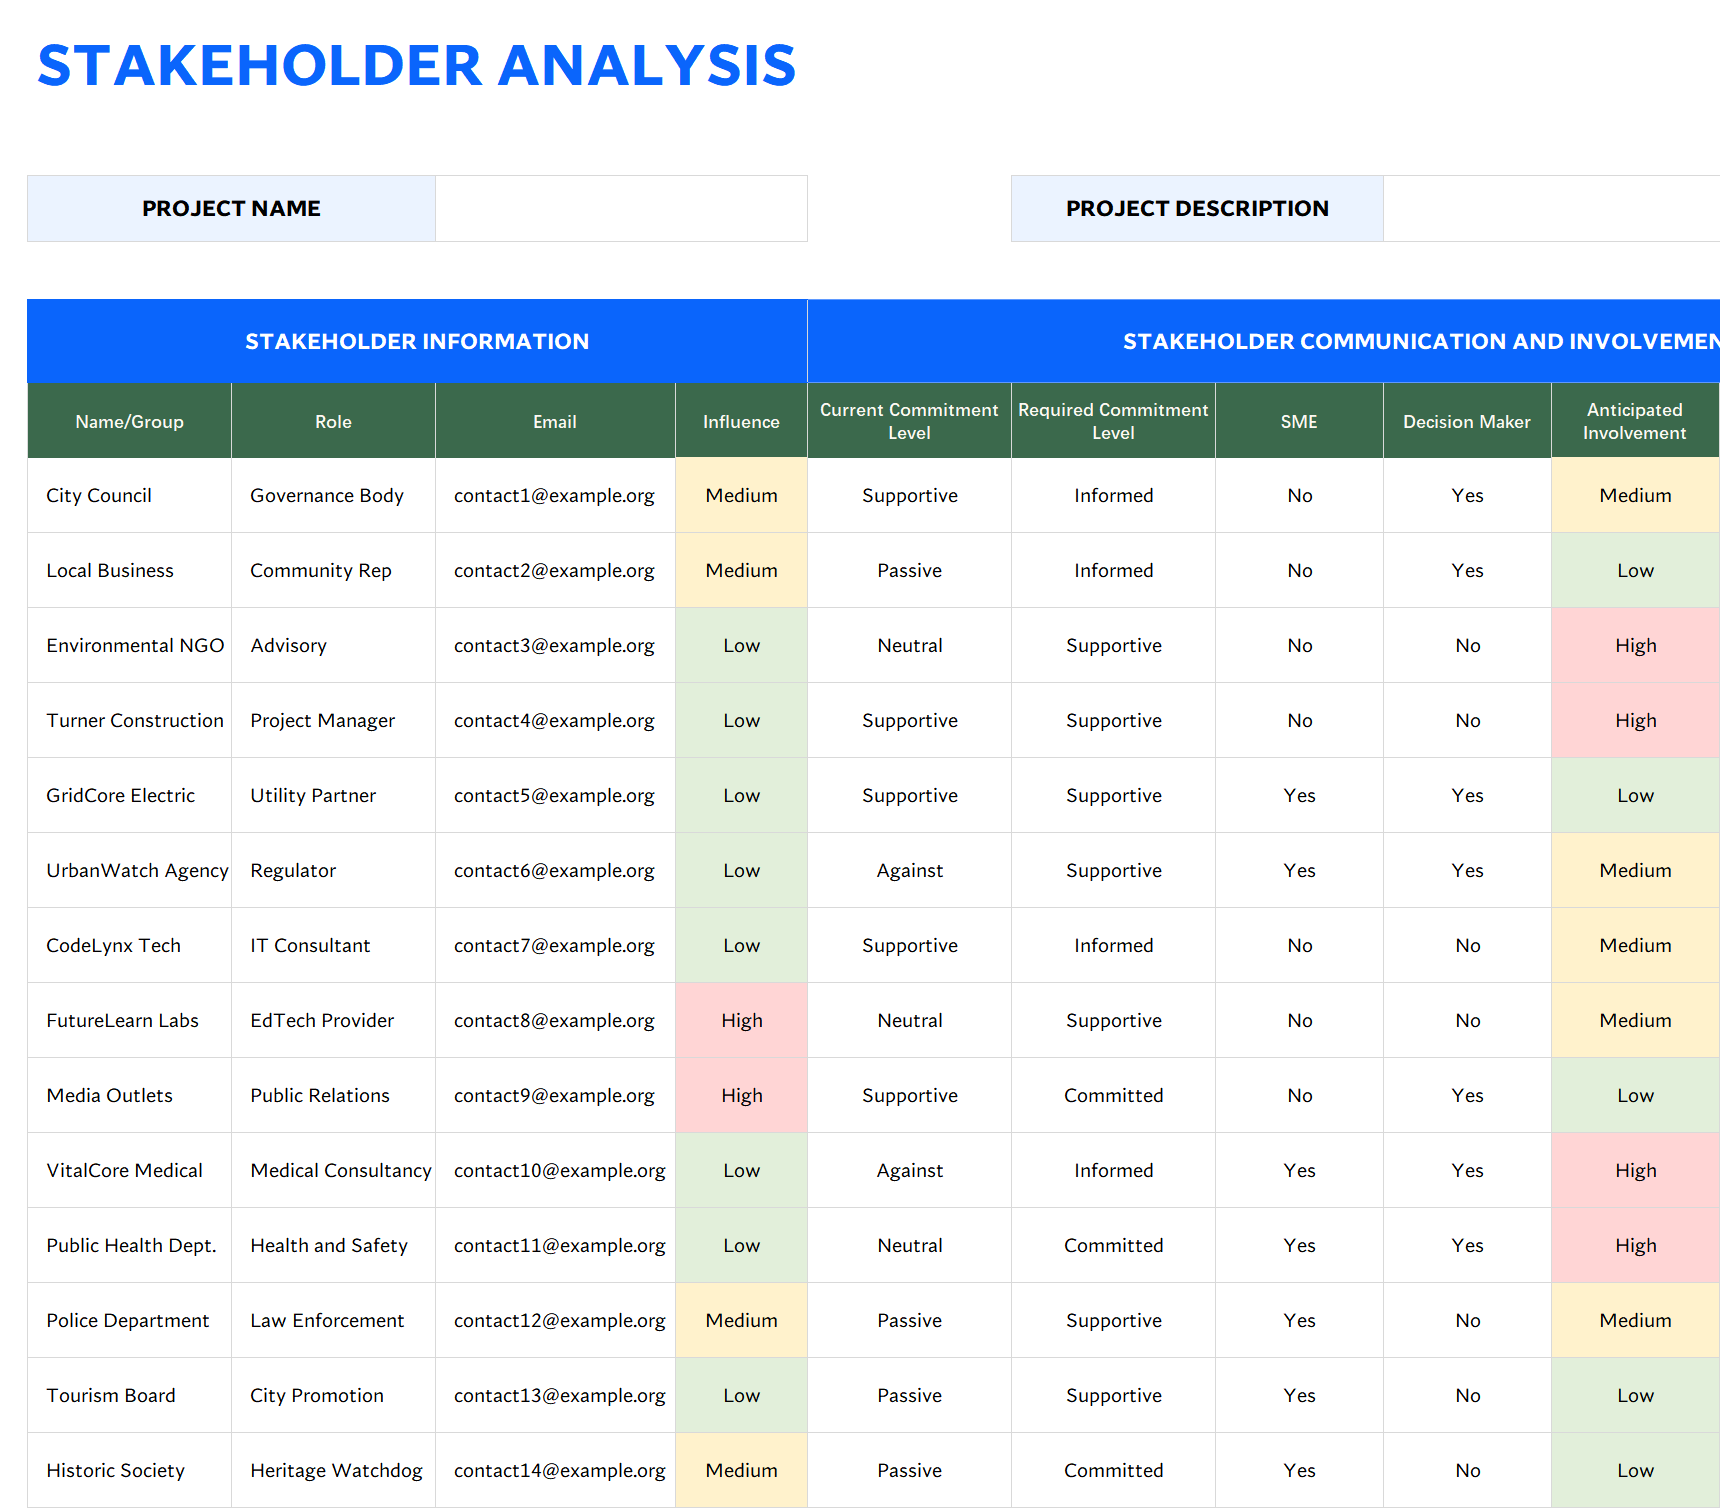Select the Police Department name cell
Viewport: 1720px width, 1508px height.
pos(130,1320)
